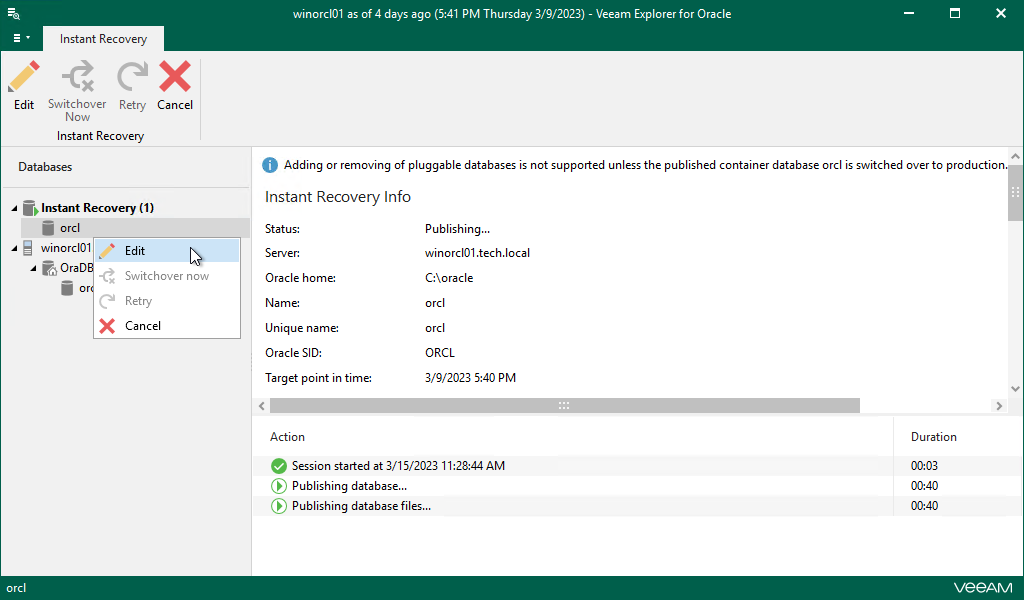Select orcl under Instant Recovery
Viewport: 1024px width, 600px height.
[x=70, y=228]
